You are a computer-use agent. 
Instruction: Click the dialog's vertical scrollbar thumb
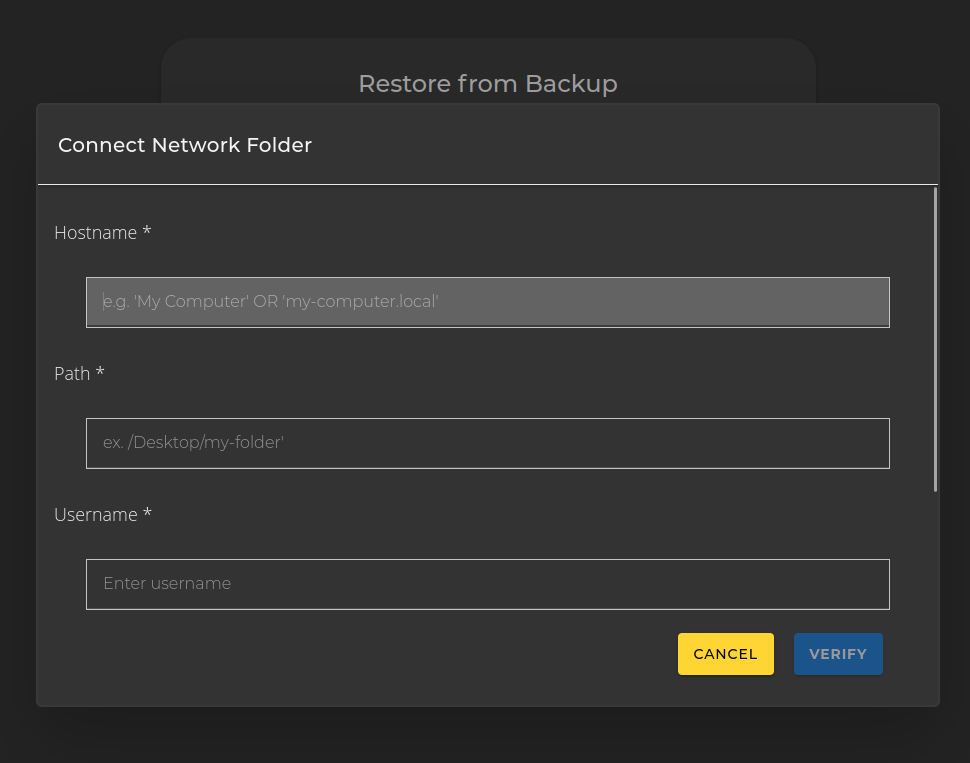935,340
